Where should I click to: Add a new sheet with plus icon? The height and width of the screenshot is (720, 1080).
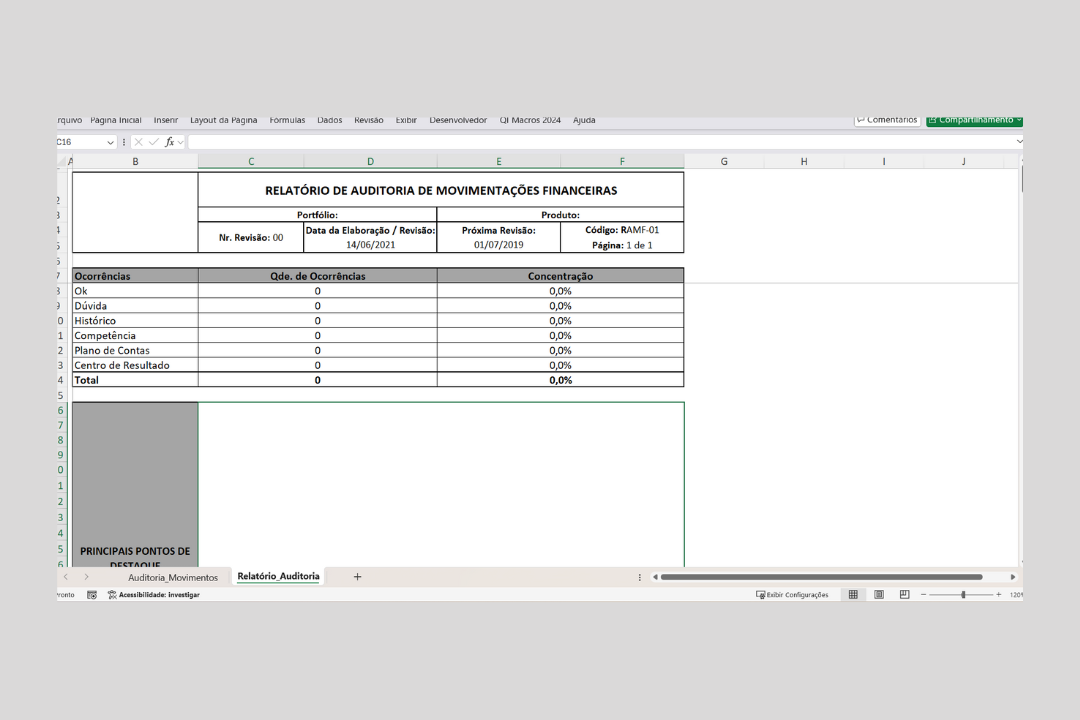(357, 577)
